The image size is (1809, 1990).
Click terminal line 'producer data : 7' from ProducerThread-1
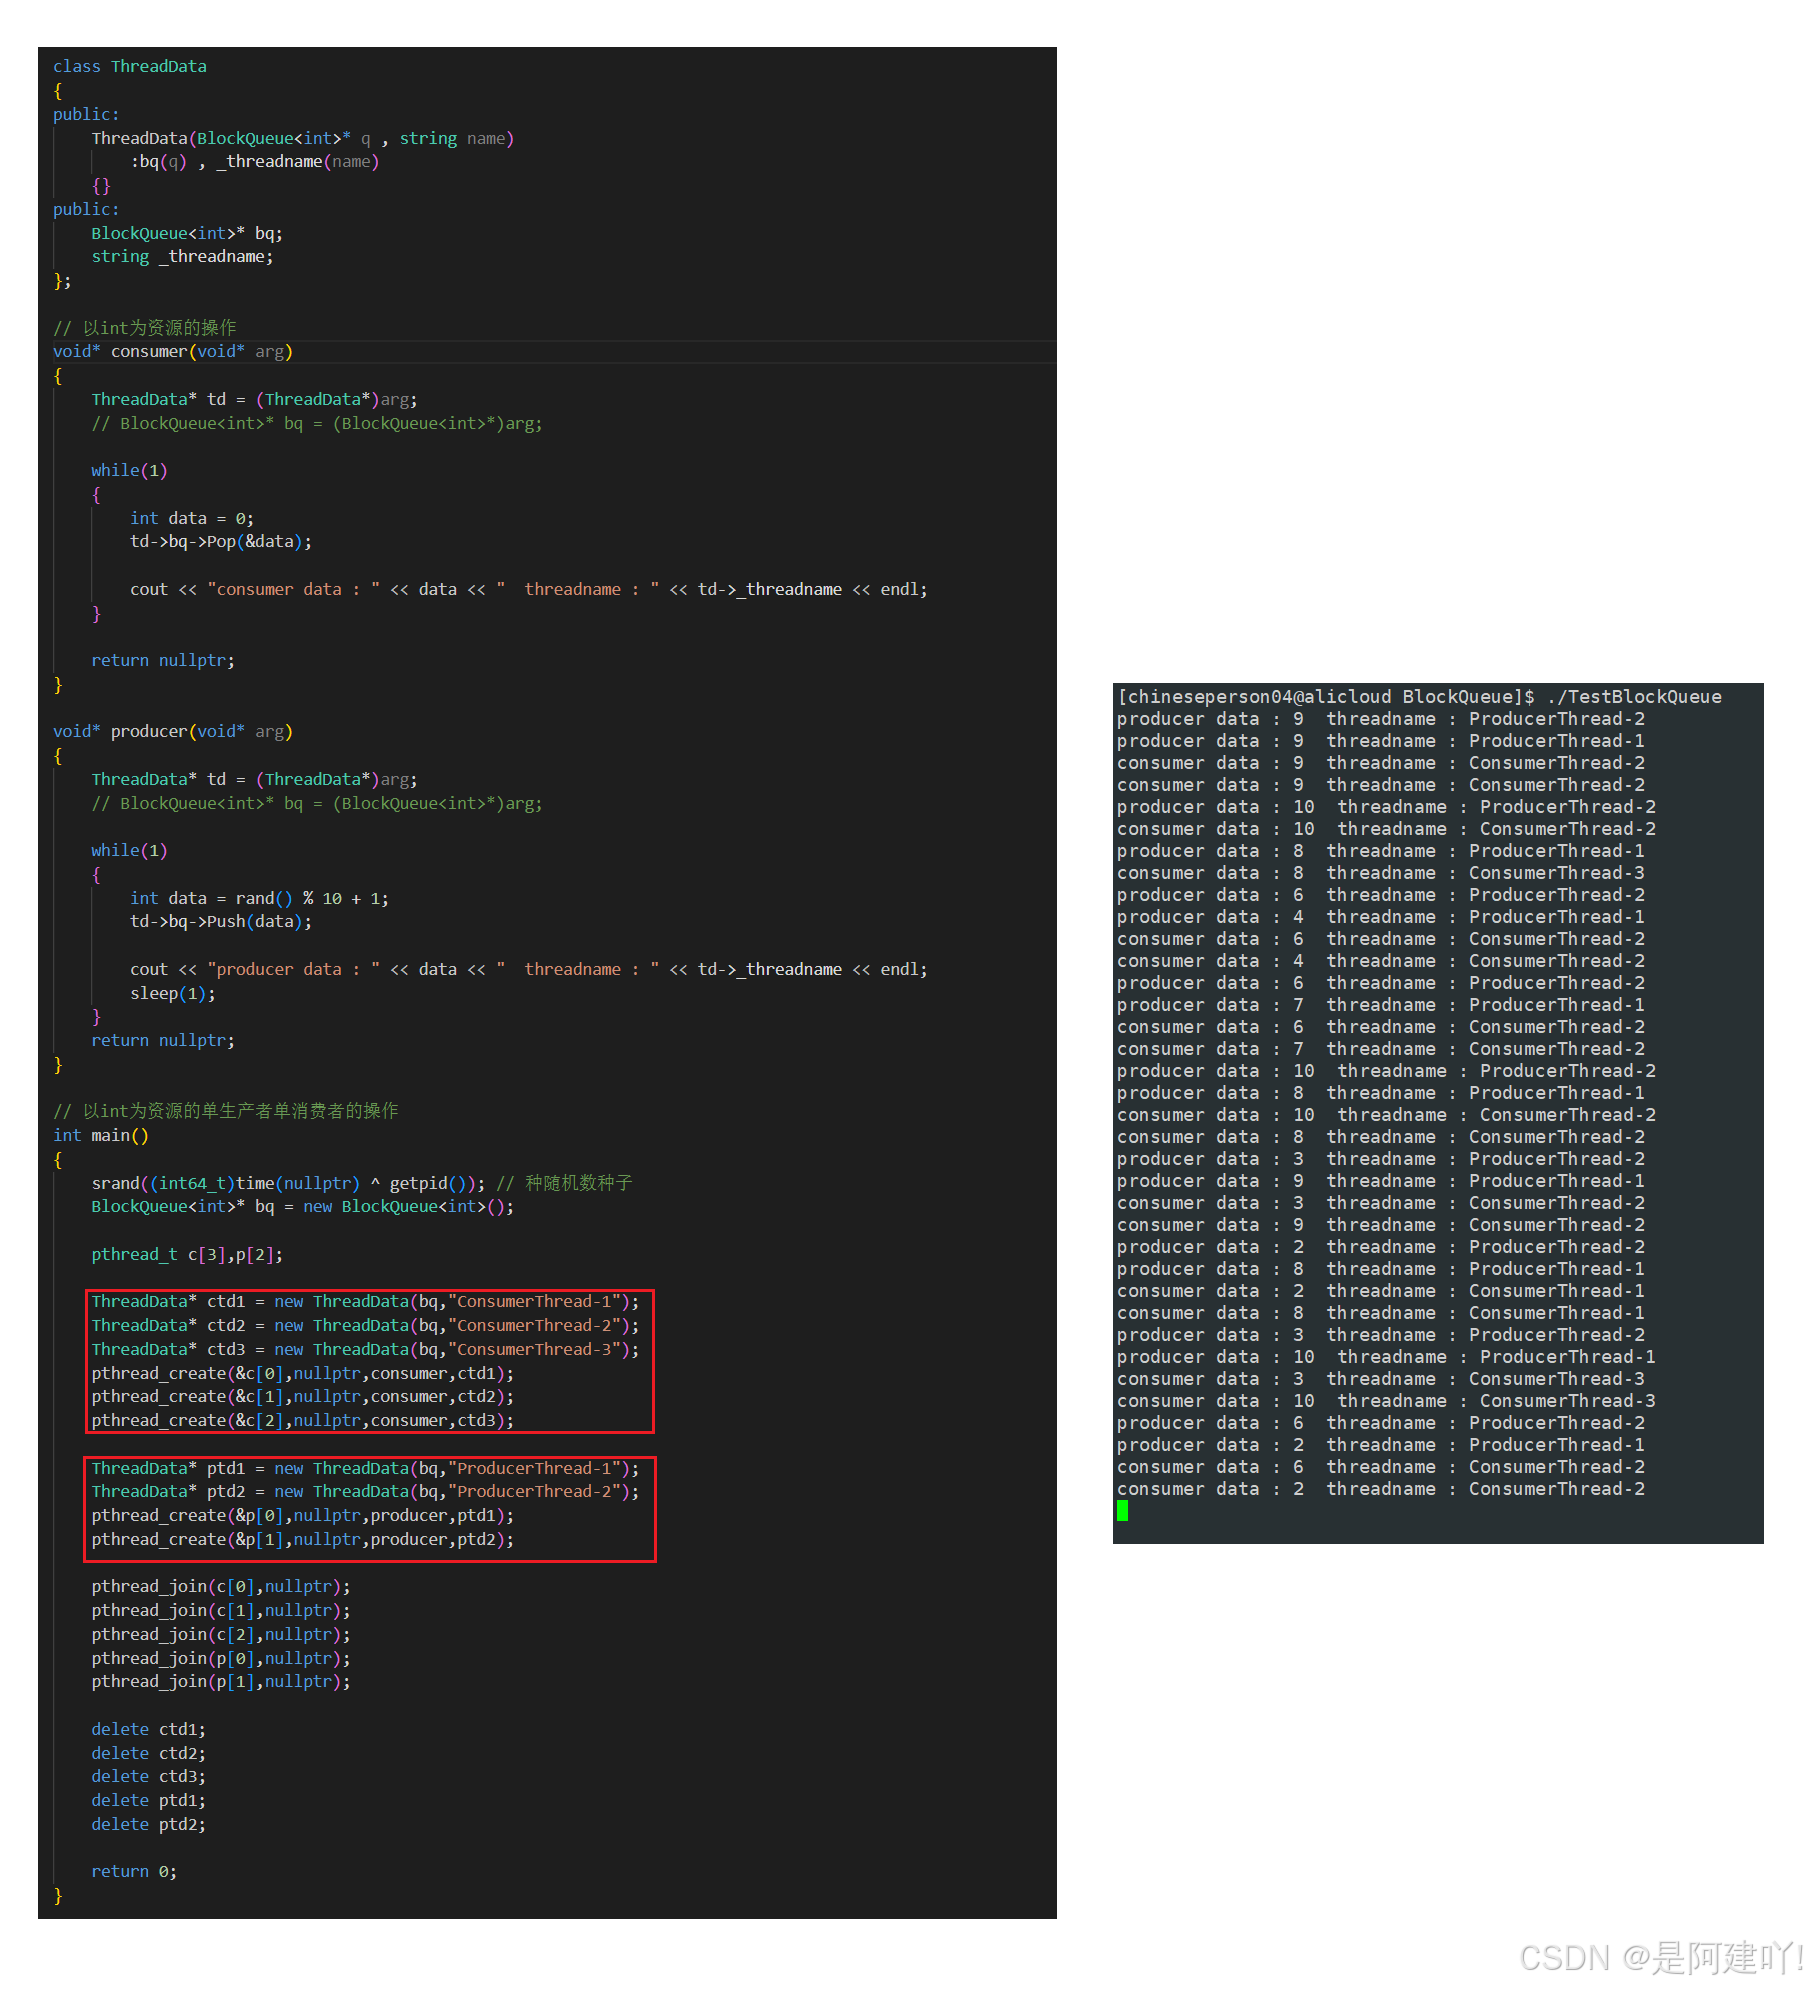click(1380, 1004)
